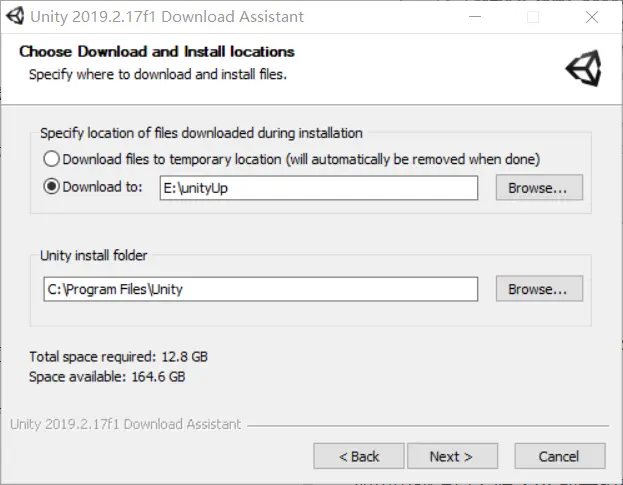Click the 'Space available: 164.6 GB' text

coord(107,376)
